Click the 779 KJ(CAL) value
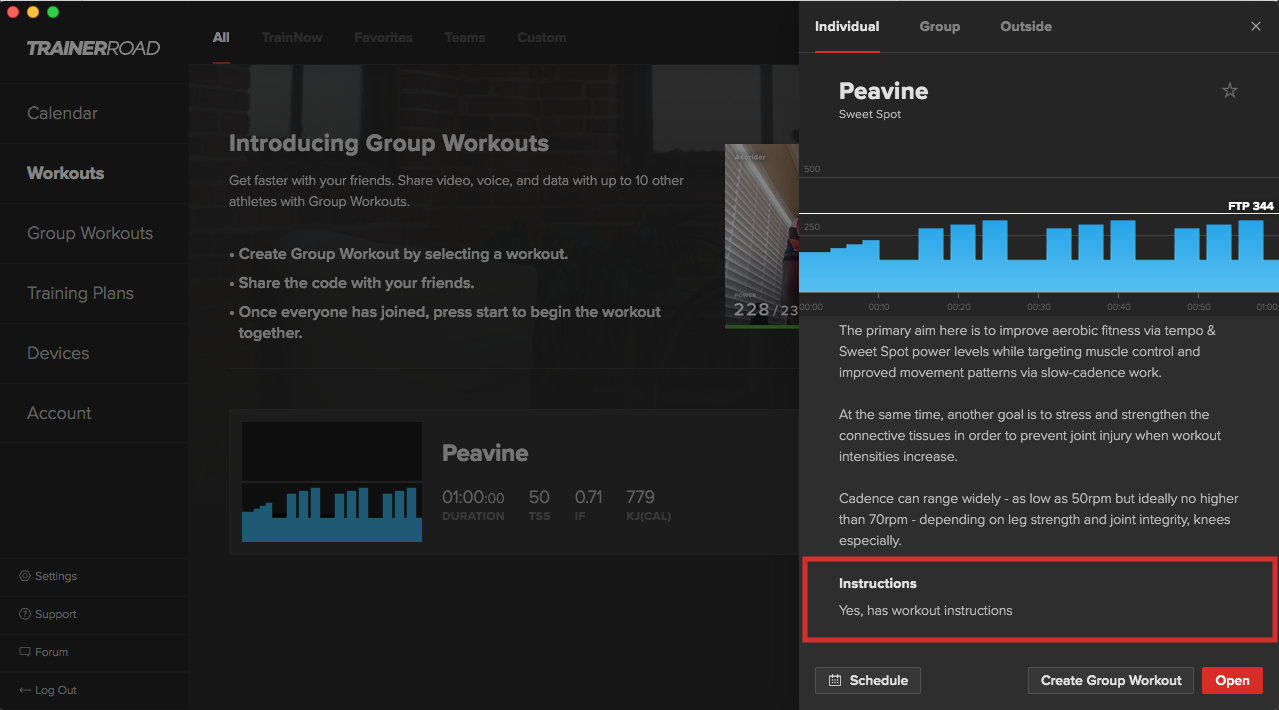The width and height of the screenshot is (1279, 710). coord(641,497)
